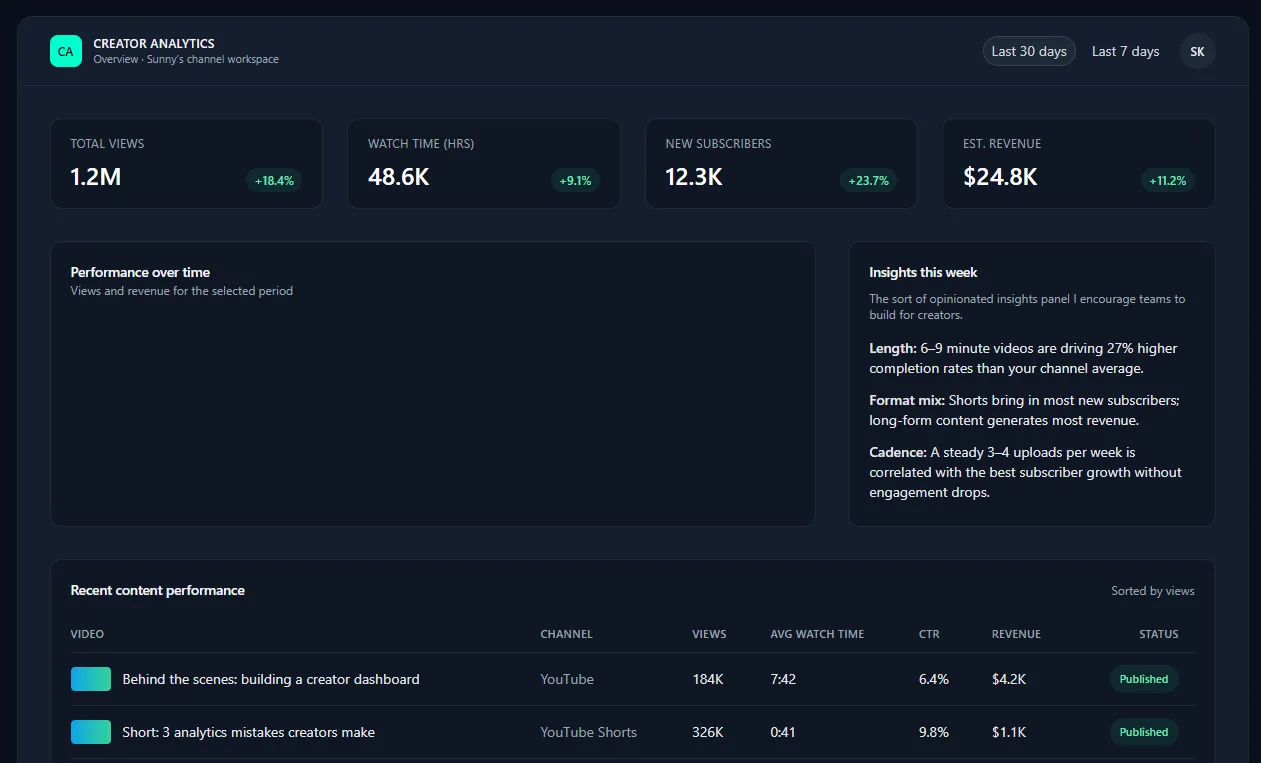Click the Est. Revenue $24.8K value

(1000, 177)
